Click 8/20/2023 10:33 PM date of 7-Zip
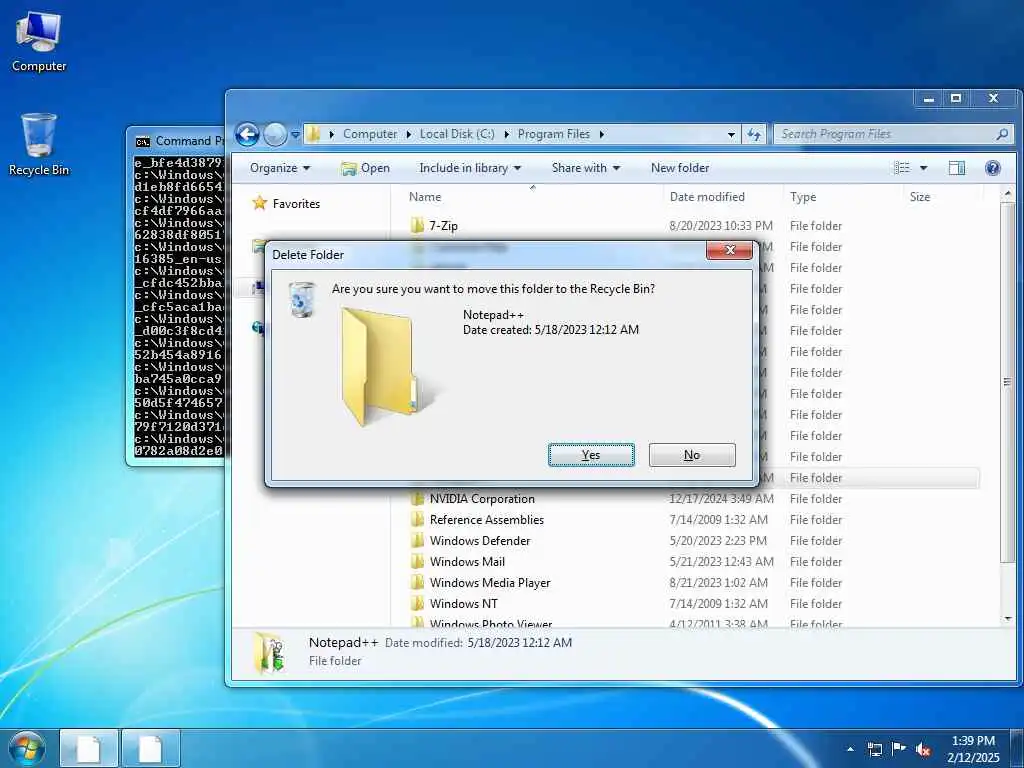The width and height of the screenshot is (1024, 768). [721, 226]
